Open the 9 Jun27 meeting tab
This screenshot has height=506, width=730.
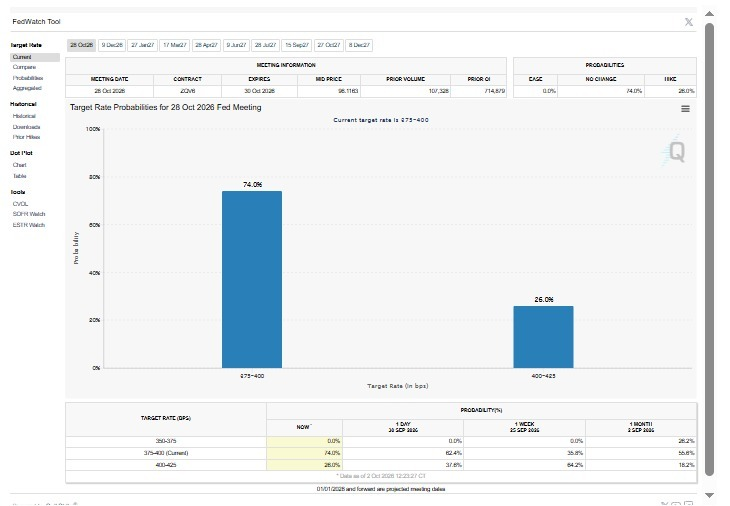click(236, 45)
